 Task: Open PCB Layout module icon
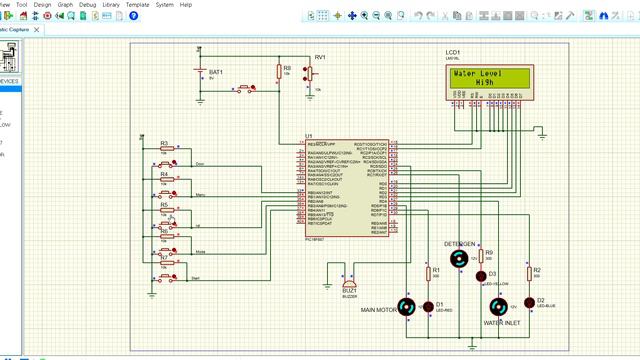click(x=47, y=16)
